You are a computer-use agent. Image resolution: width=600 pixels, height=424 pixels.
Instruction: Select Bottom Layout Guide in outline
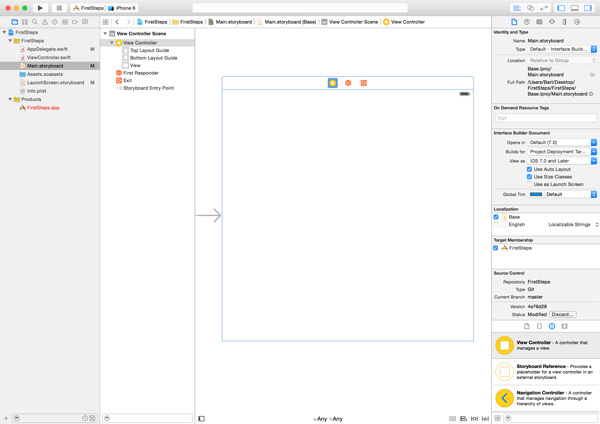click(x=153, y=58)
